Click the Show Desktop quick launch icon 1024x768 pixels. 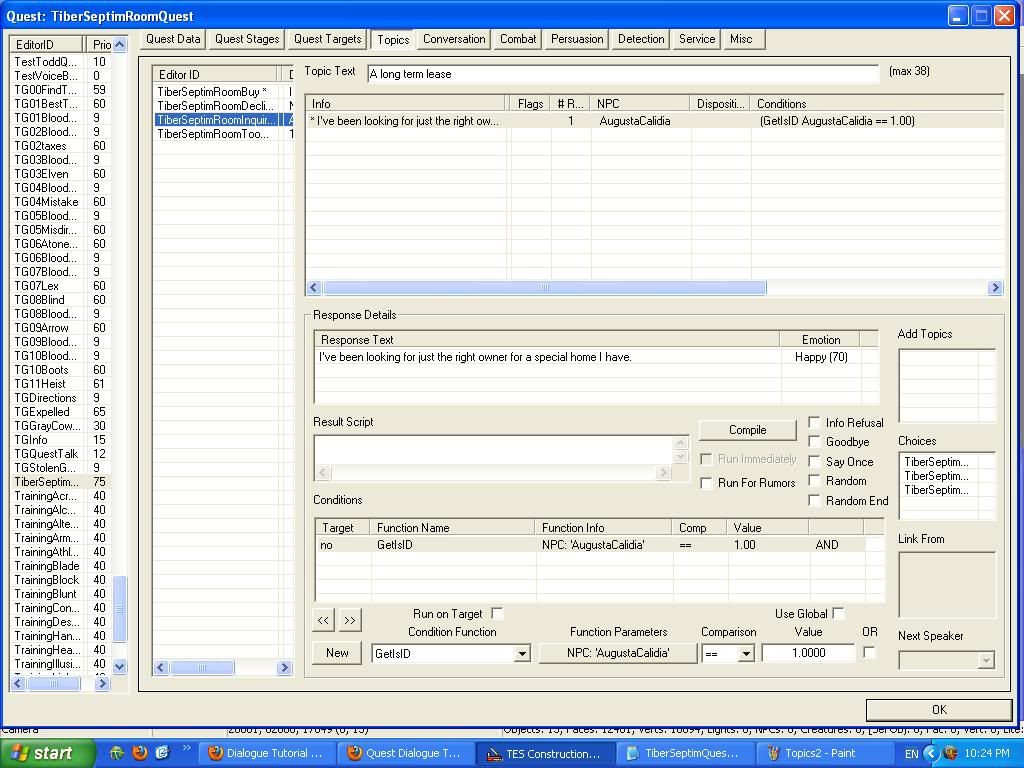click(162, 753)
